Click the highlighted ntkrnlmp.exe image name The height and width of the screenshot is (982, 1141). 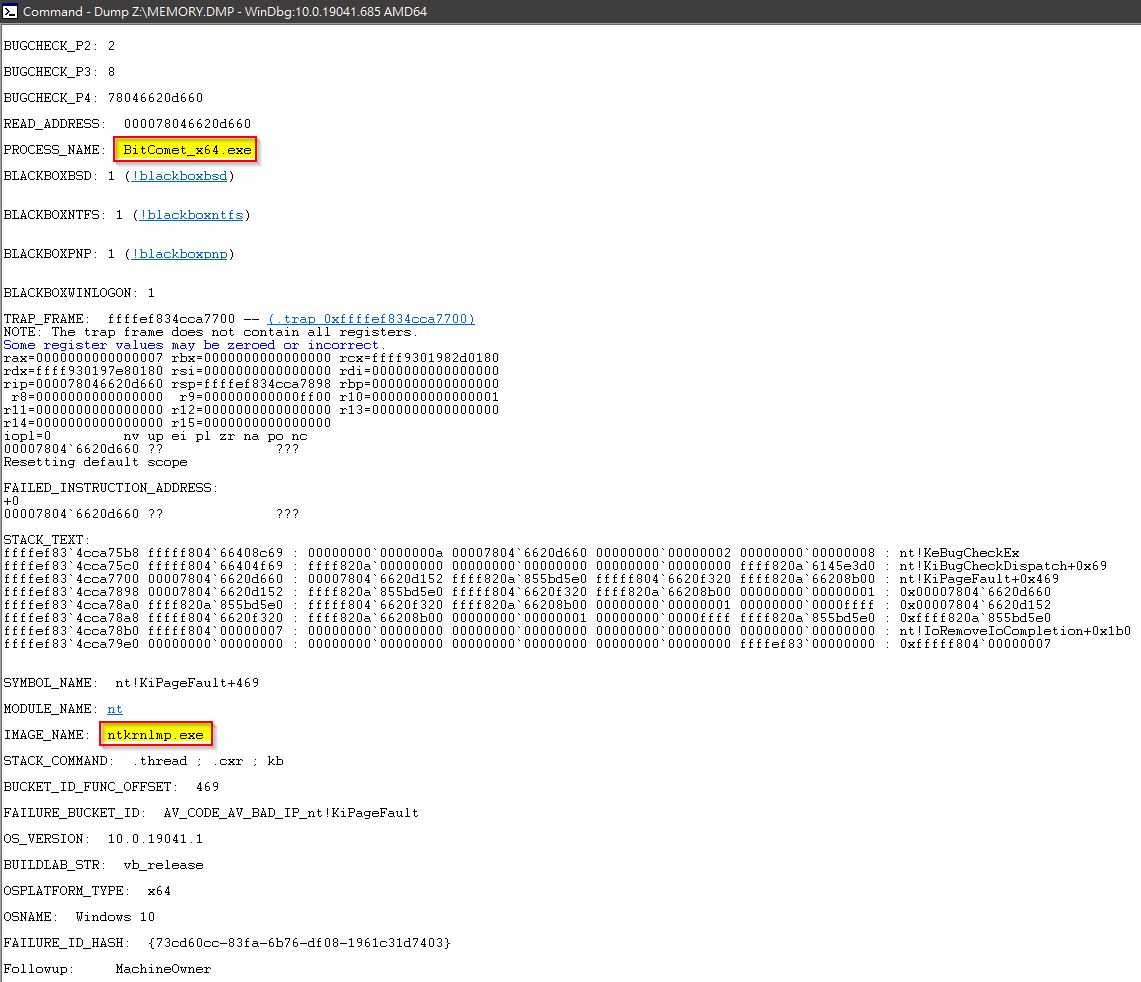pyautogui.click(x=155, y=735)
